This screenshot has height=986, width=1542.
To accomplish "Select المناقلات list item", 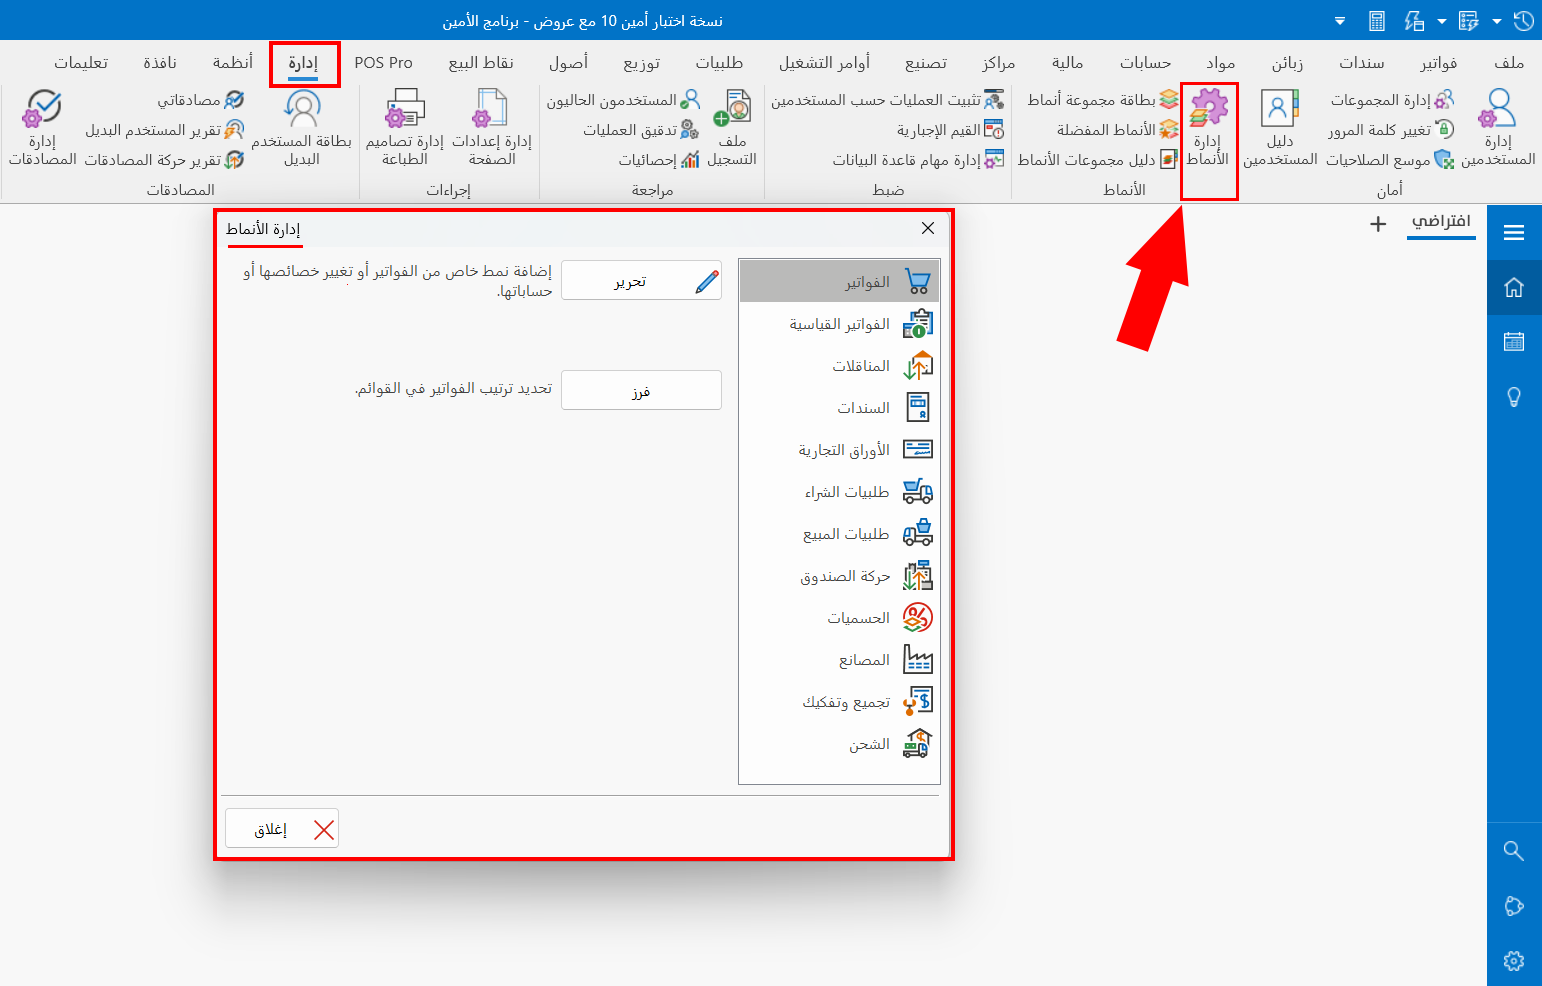I will coord(839,366).
